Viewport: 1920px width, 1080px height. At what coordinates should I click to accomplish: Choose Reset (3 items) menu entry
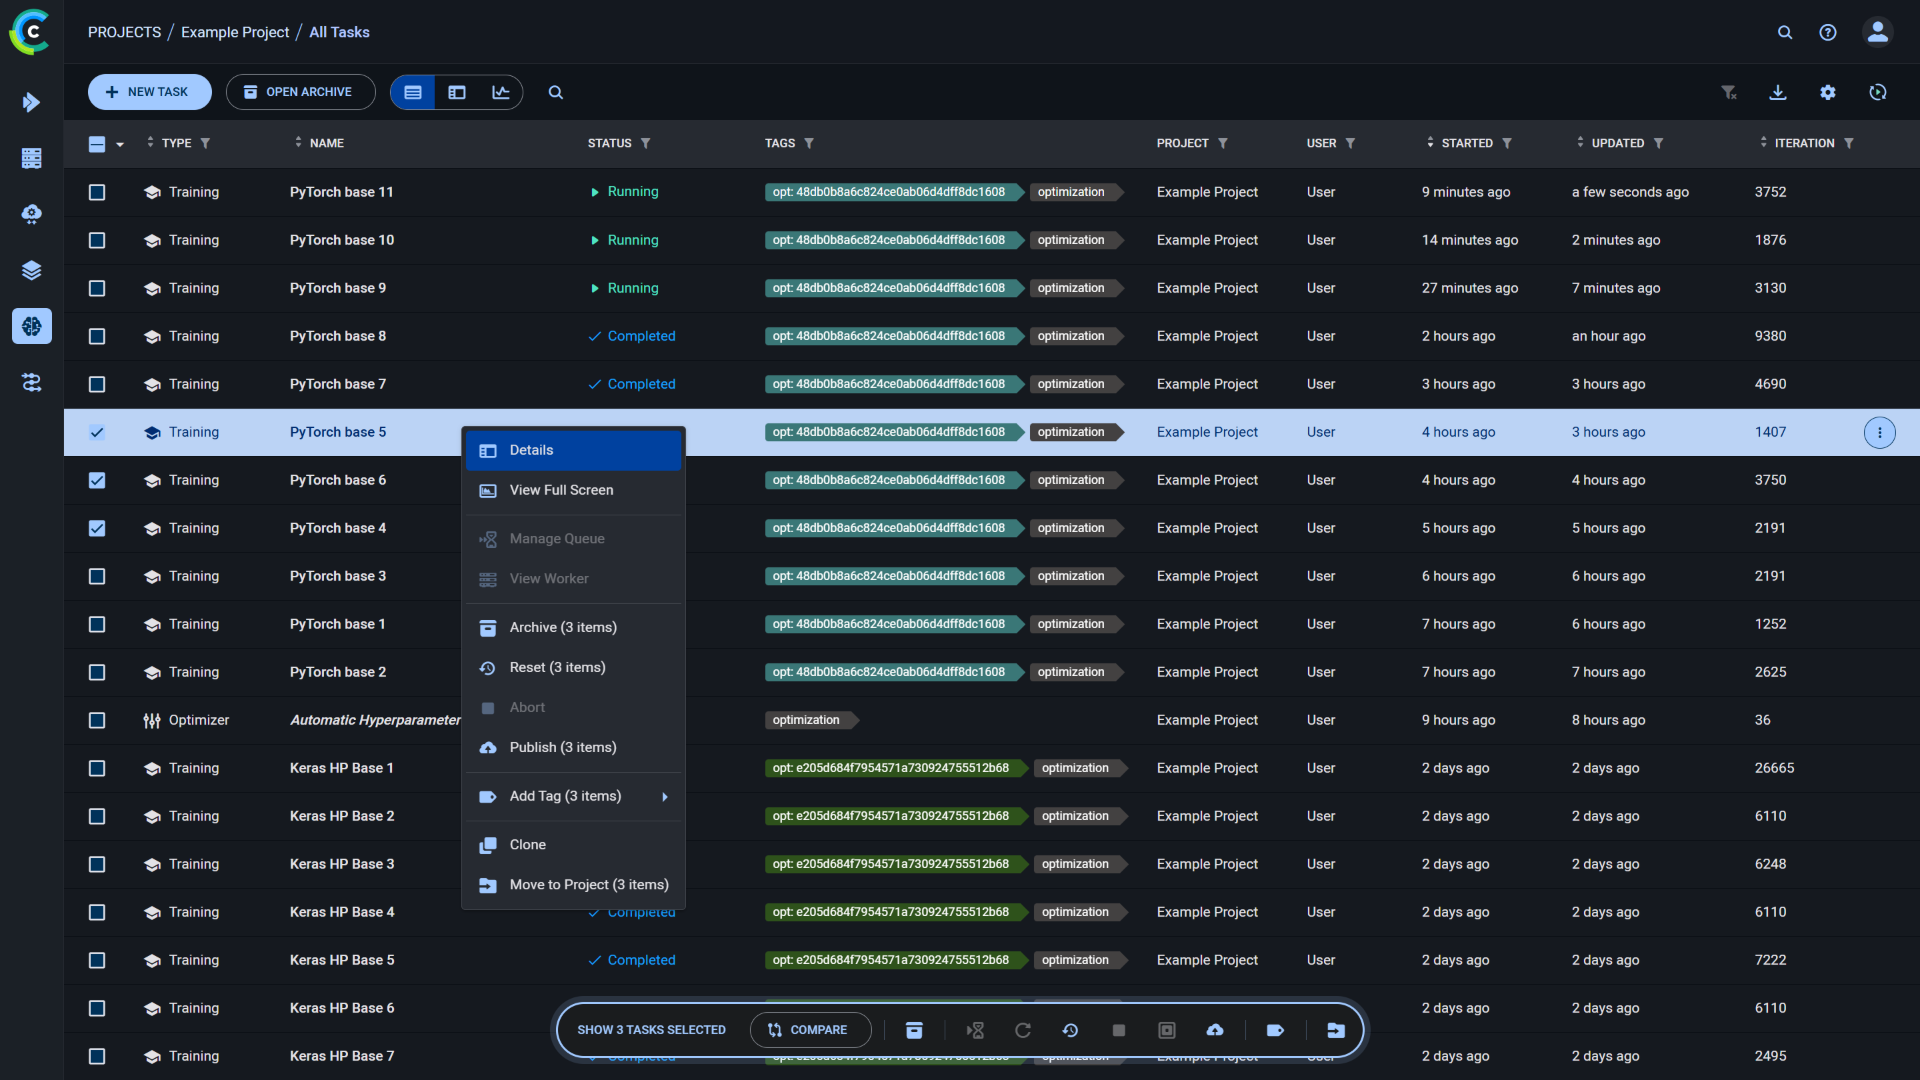573,667
